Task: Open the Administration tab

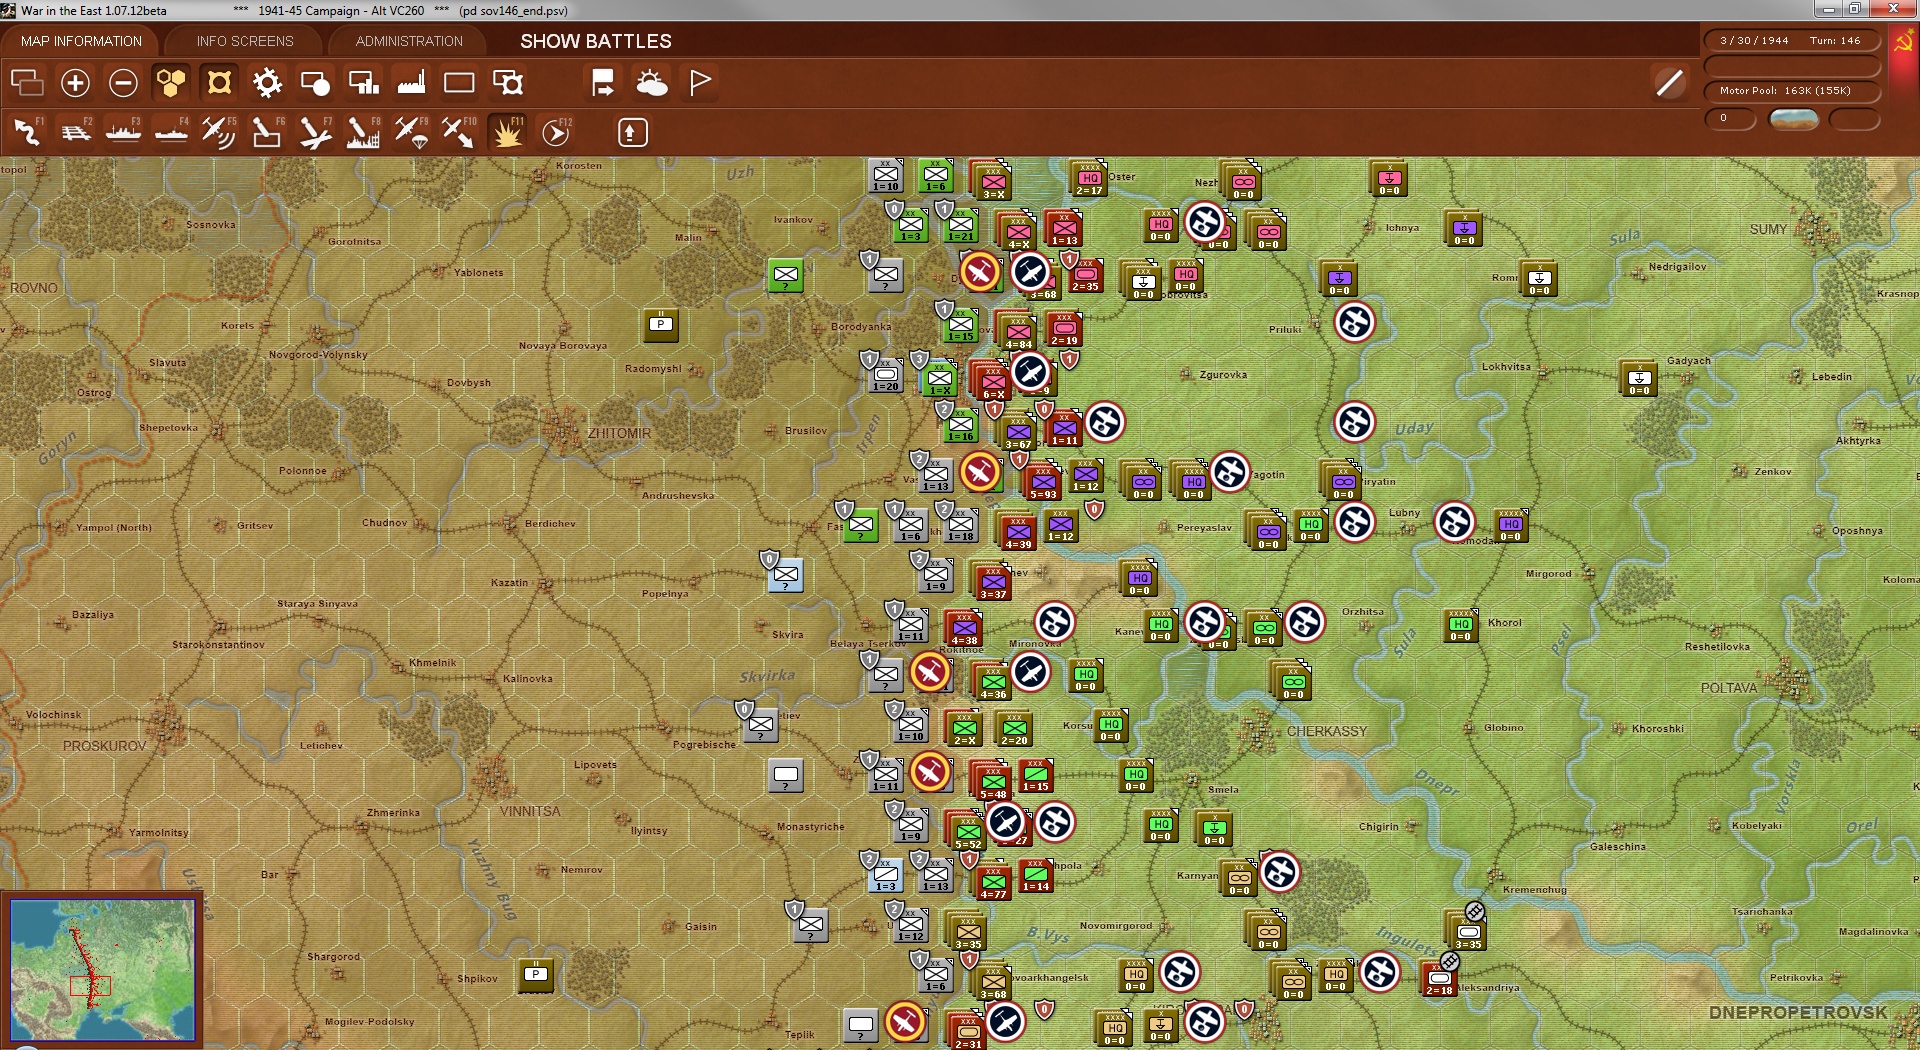Action: click(x=409, y=41)
